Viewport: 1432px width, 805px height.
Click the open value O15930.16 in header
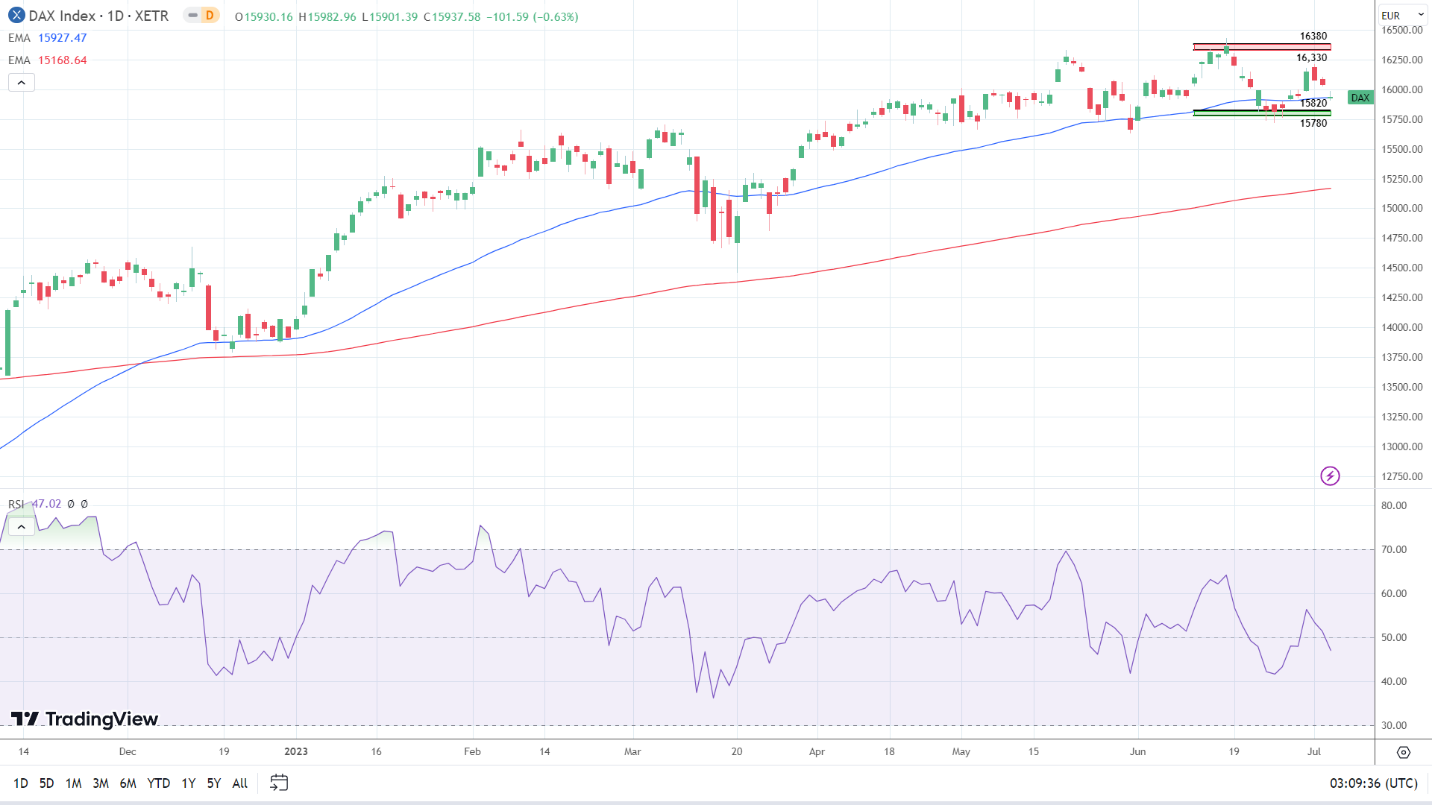[264, 17]
